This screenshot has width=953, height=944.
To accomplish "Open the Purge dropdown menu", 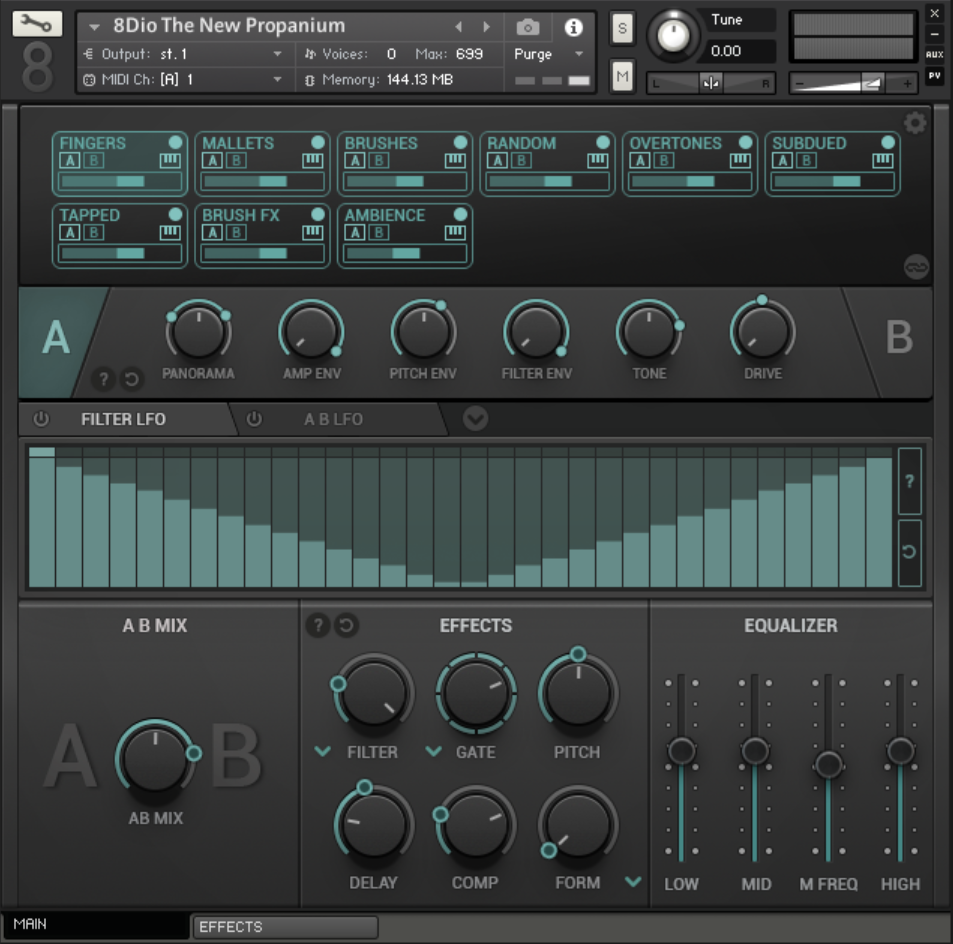I will click(x=548, y=54).
